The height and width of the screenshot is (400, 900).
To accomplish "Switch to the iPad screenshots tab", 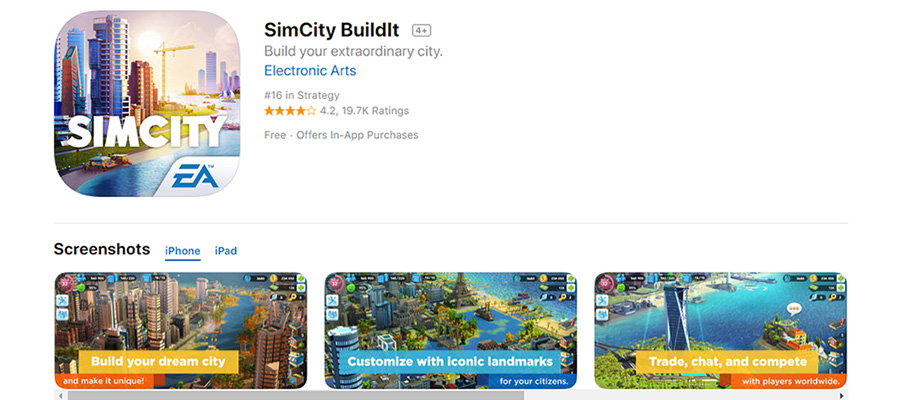I will (x=226, y=251).
